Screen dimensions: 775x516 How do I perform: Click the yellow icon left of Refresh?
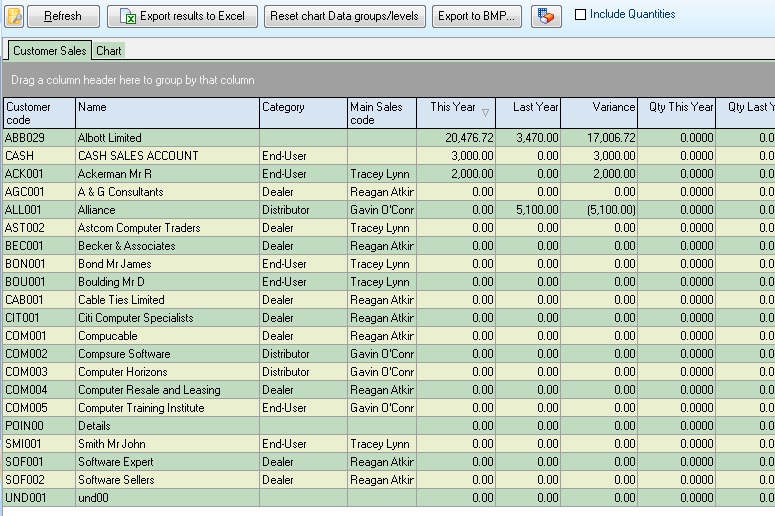[x=14, y=16]
